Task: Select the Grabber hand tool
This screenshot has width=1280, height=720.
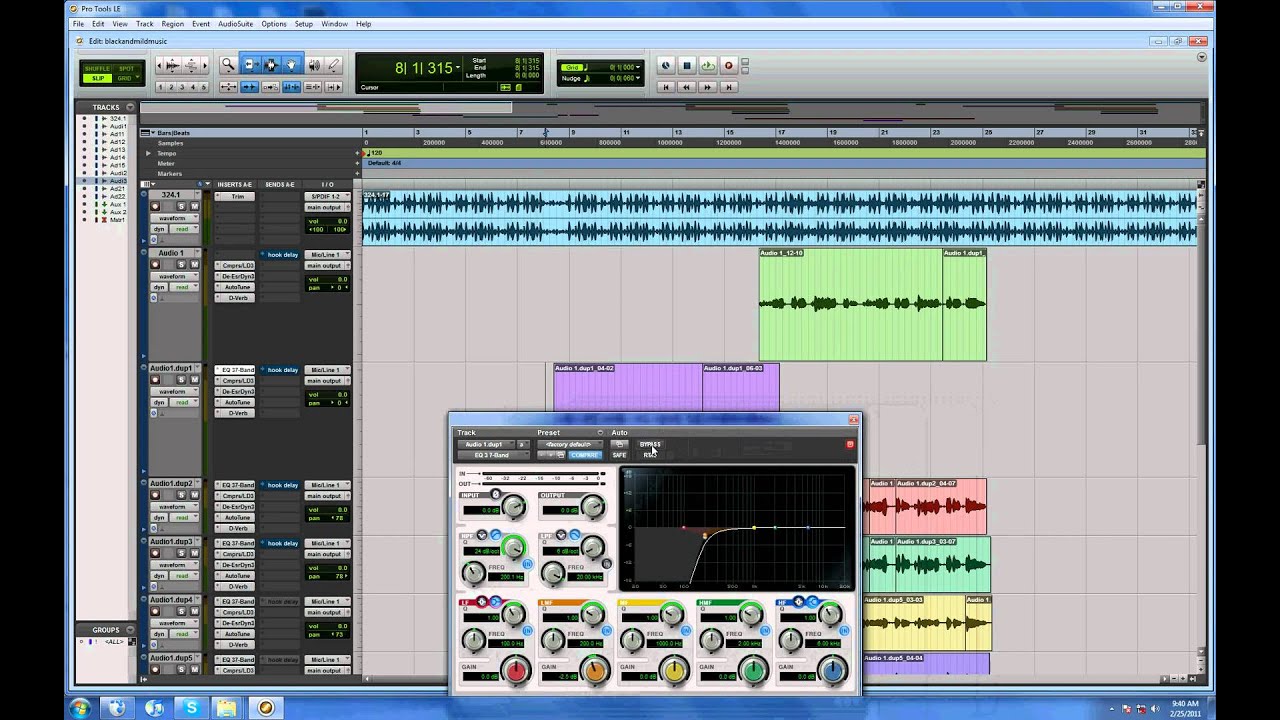Action: tap(291, 65)
